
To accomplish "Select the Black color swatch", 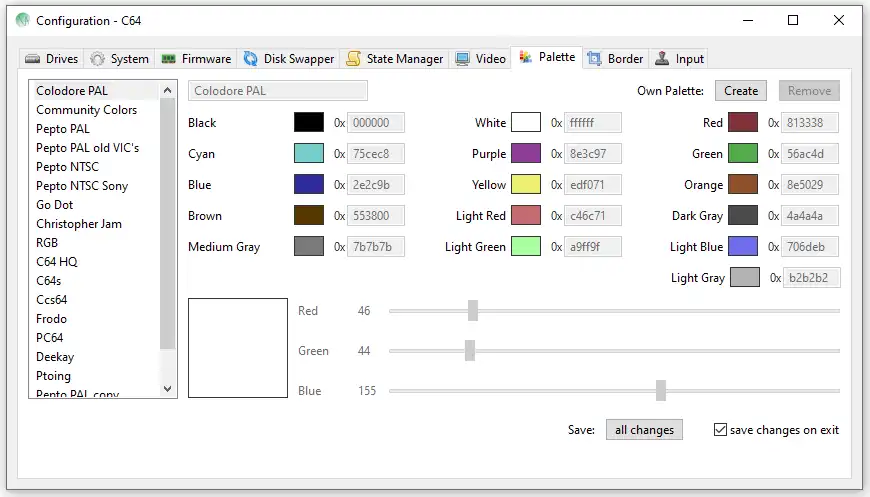I will pyautogui.click(x=309, y=123).
